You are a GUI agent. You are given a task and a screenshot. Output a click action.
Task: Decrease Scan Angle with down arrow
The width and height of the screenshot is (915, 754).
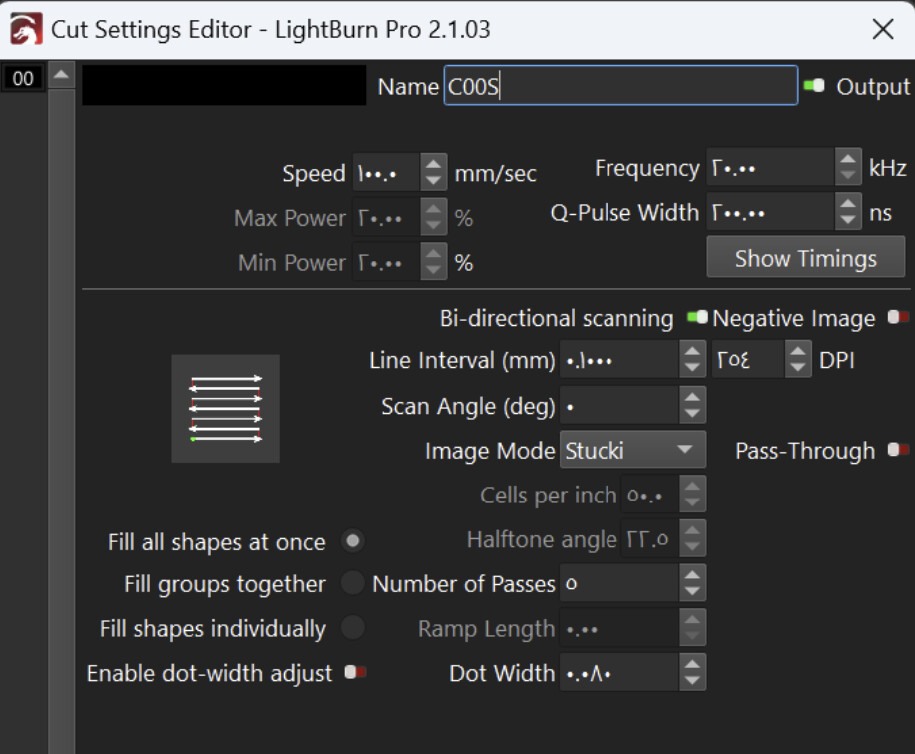[x=692, y=414]
